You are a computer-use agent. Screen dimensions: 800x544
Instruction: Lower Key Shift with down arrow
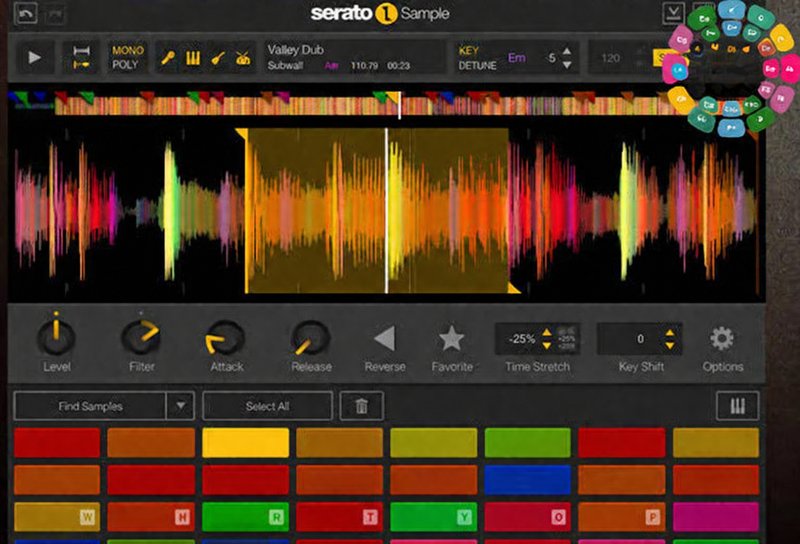[x=670, y=345]
